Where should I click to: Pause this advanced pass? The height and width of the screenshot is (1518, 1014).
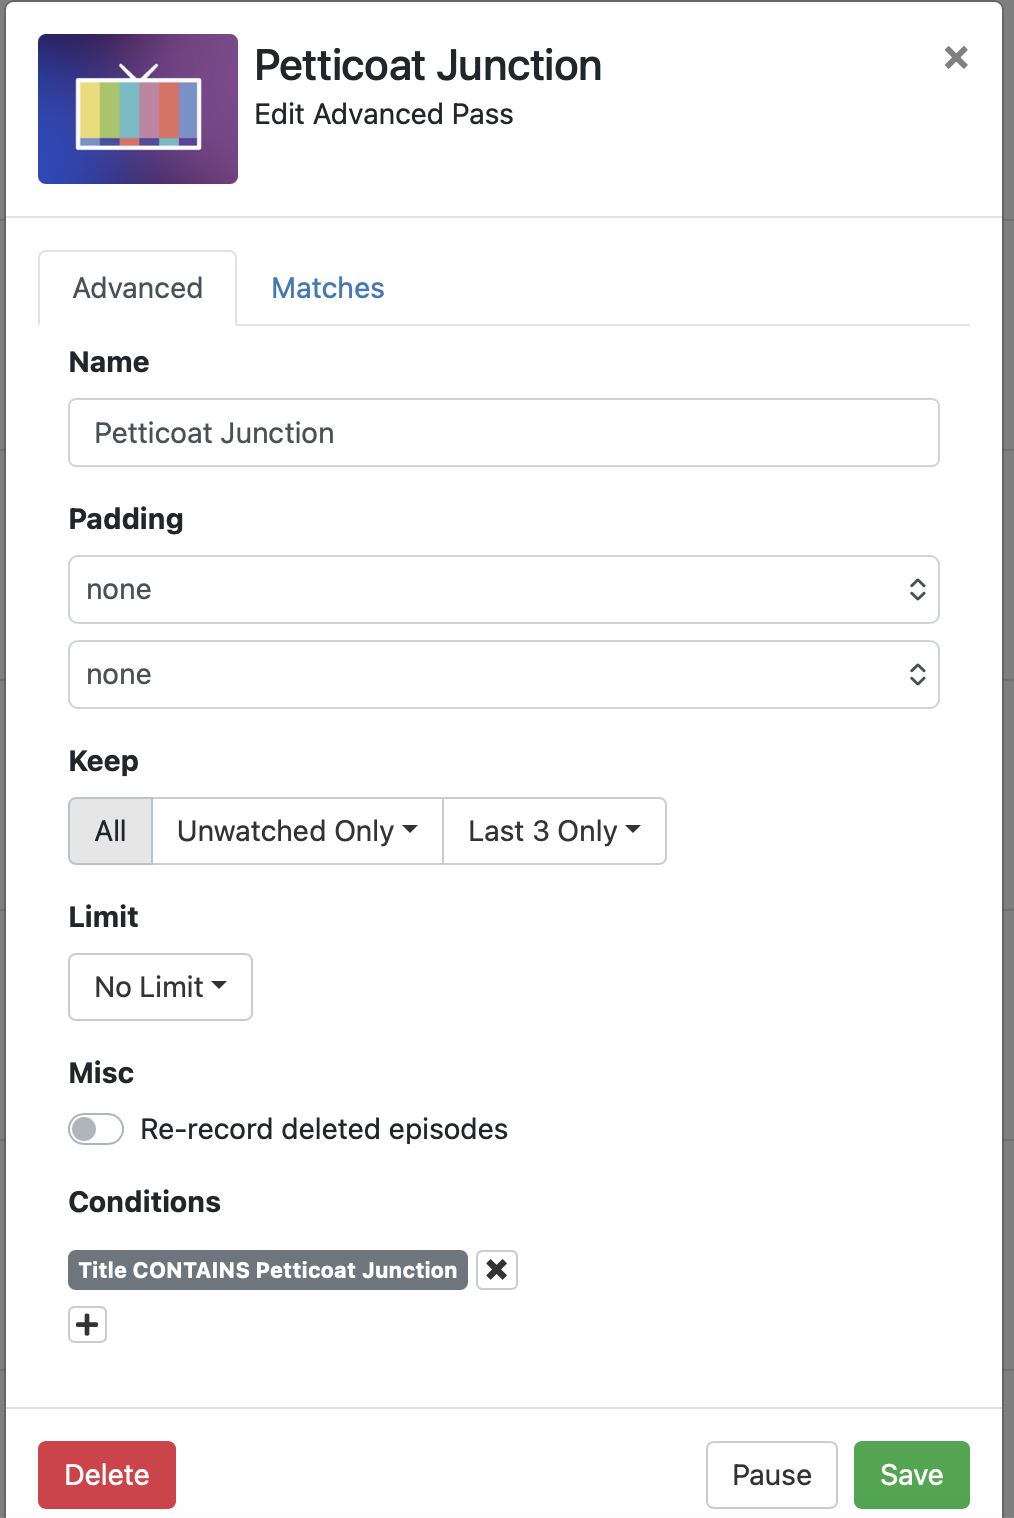[771, 1475]
